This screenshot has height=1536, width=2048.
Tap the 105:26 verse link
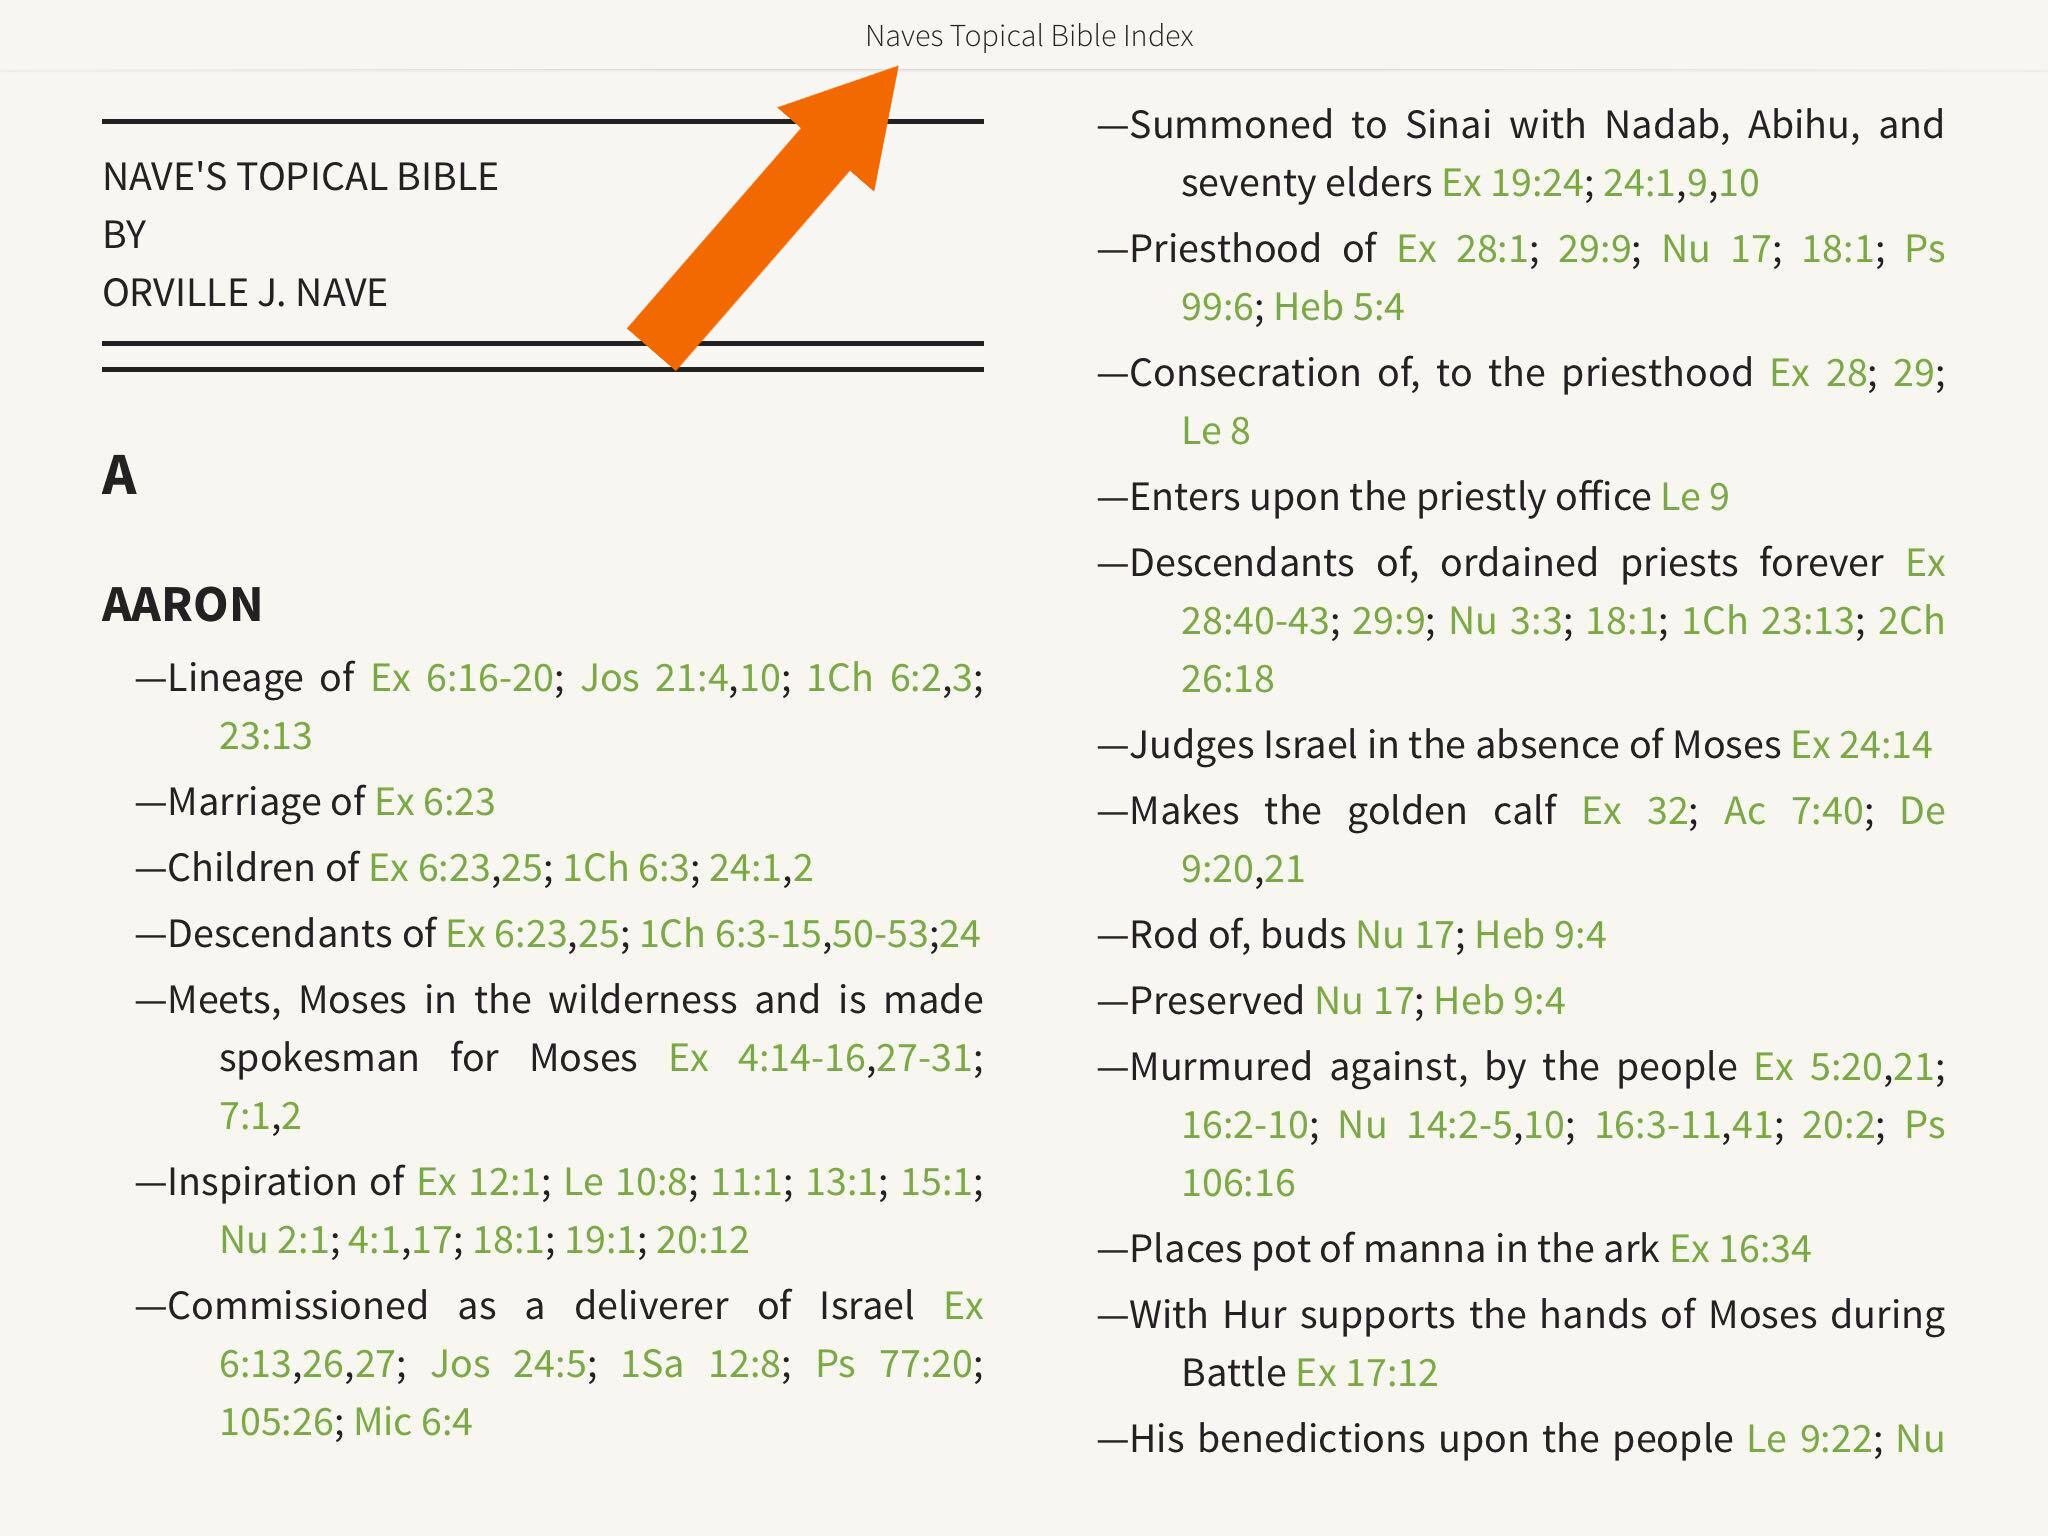(x=276, y=1423)
